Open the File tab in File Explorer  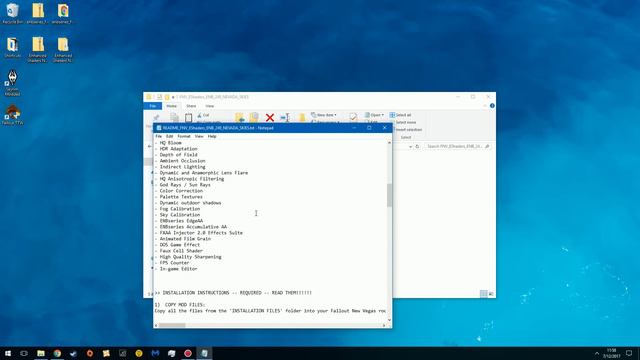point(153,106)
